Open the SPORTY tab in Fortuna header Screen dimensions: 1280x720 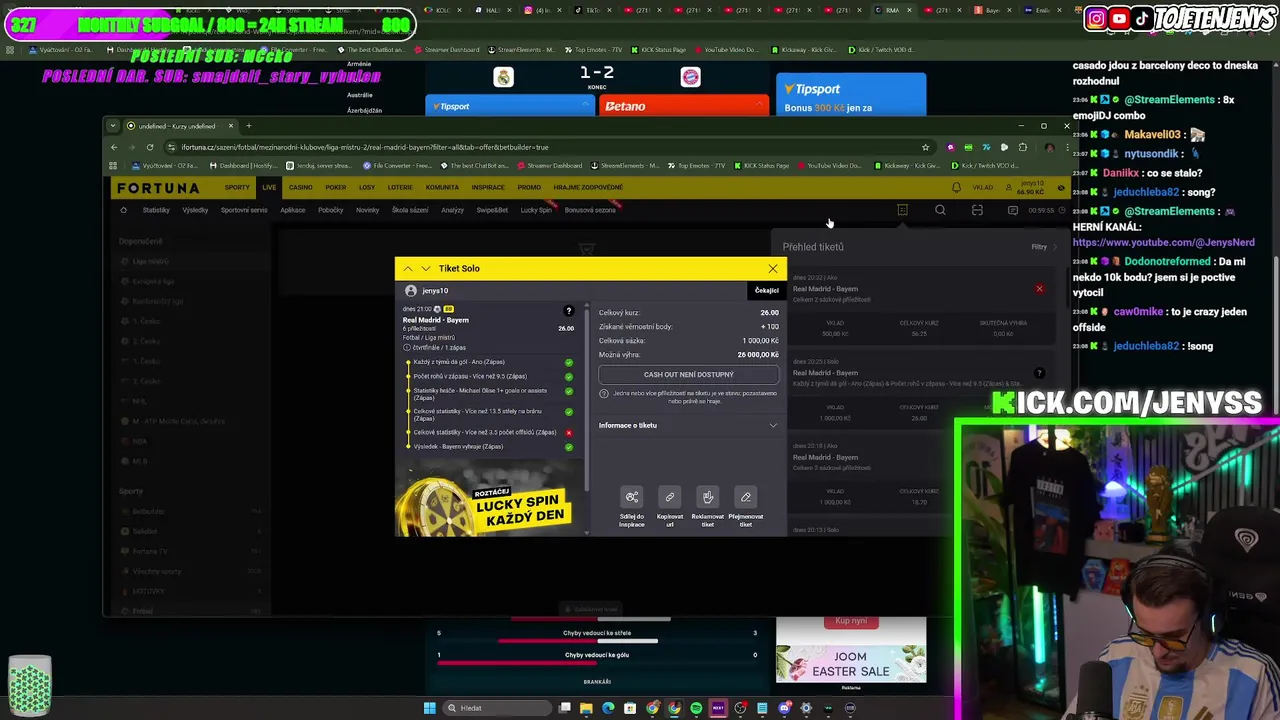click(x=237, y=187)
